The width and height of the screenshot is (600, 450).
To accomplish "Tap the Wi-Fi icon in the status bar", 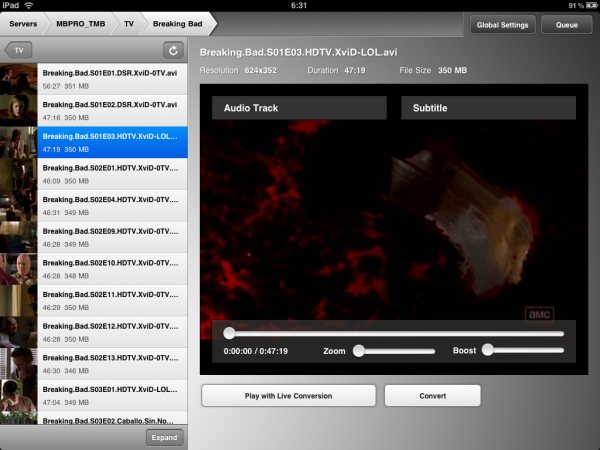I will [x=28, y=5].
